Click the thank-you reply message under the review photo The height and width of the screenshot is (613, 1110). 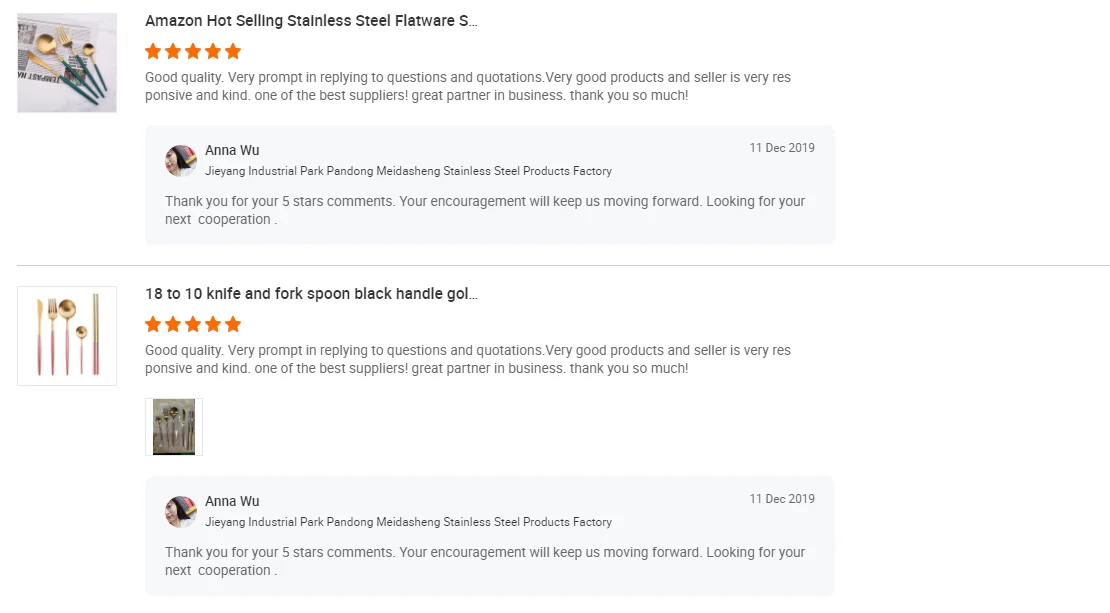pos(484,561)
